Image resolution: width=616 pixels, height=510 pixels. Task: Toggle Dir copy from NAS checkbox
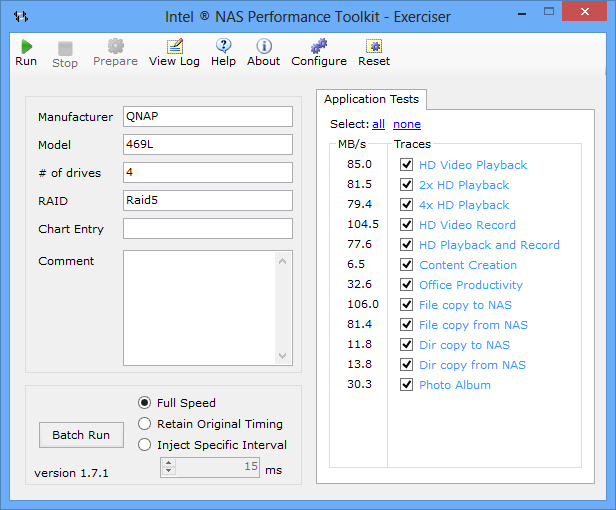coord(406,365)
